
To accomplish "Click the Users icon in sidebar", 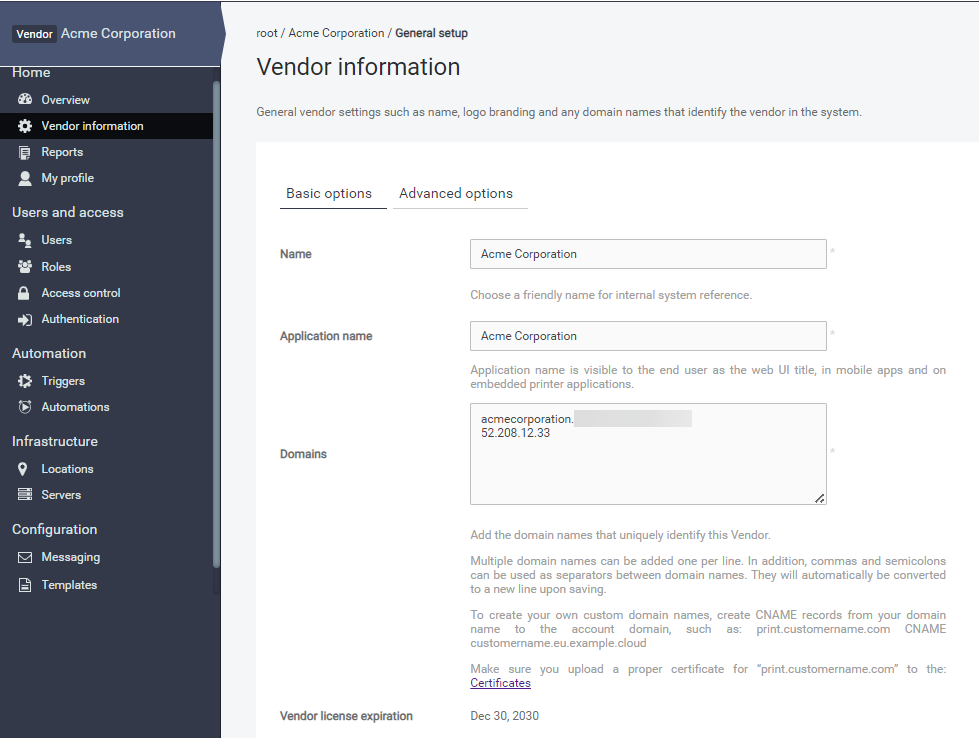I will click(x=25, y=240).
